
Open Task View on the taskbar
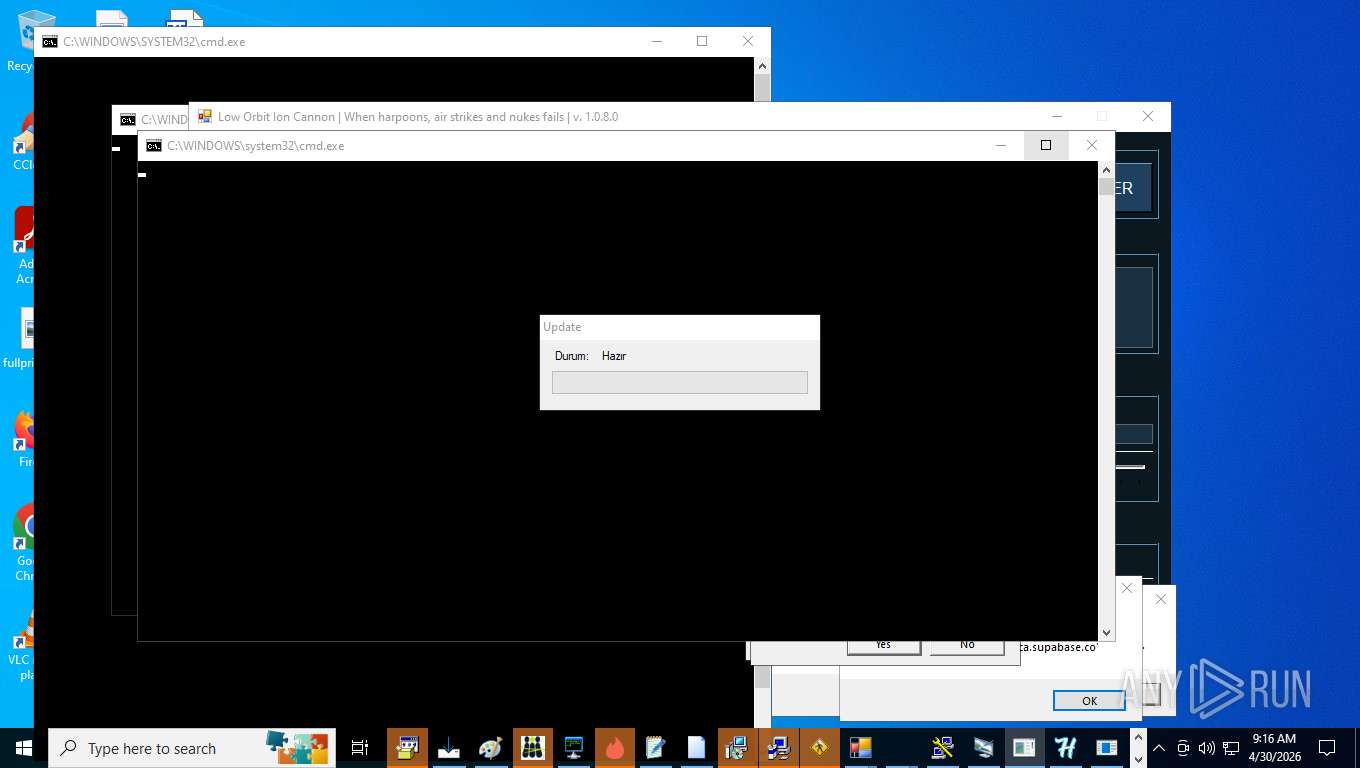click(360, 748)
